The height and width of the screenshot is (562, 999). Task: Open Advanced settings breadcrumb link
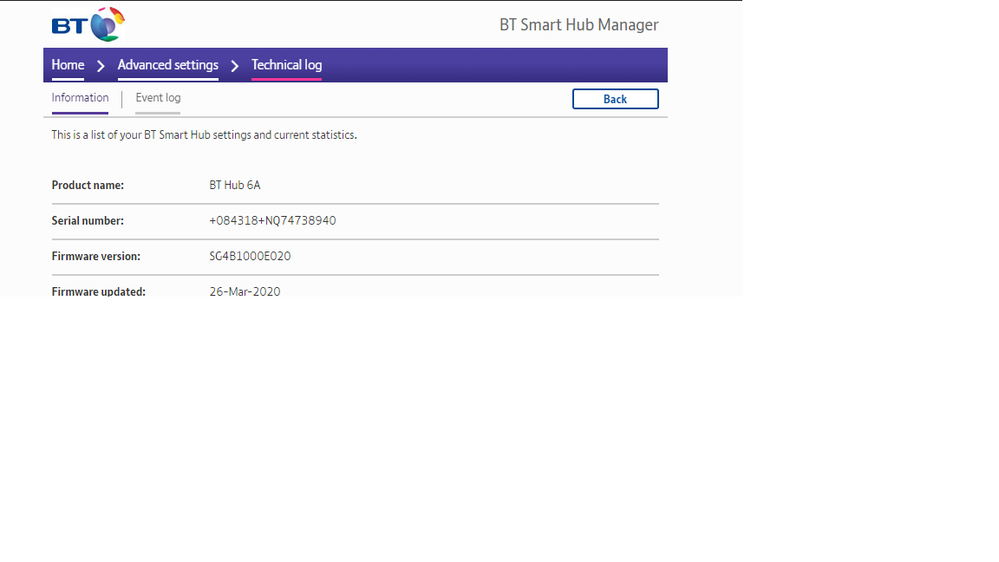(x=168, y=65)
